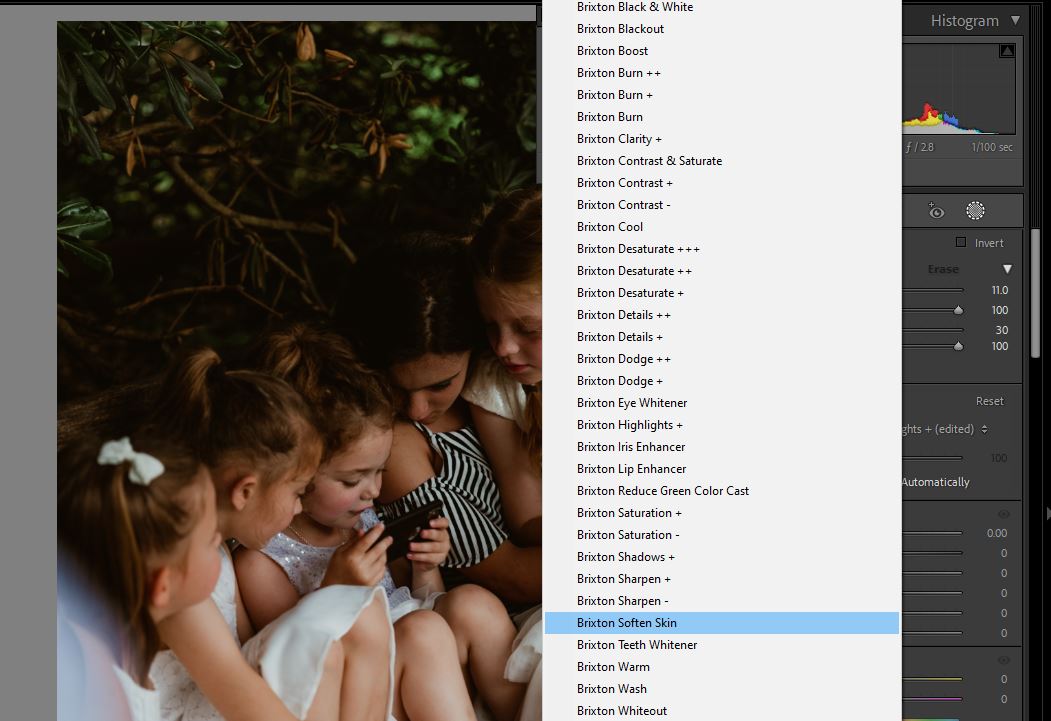This screenshot has height=721, width=1051.
Task: Click the Erase brush label
Action: tap(942, 269)
